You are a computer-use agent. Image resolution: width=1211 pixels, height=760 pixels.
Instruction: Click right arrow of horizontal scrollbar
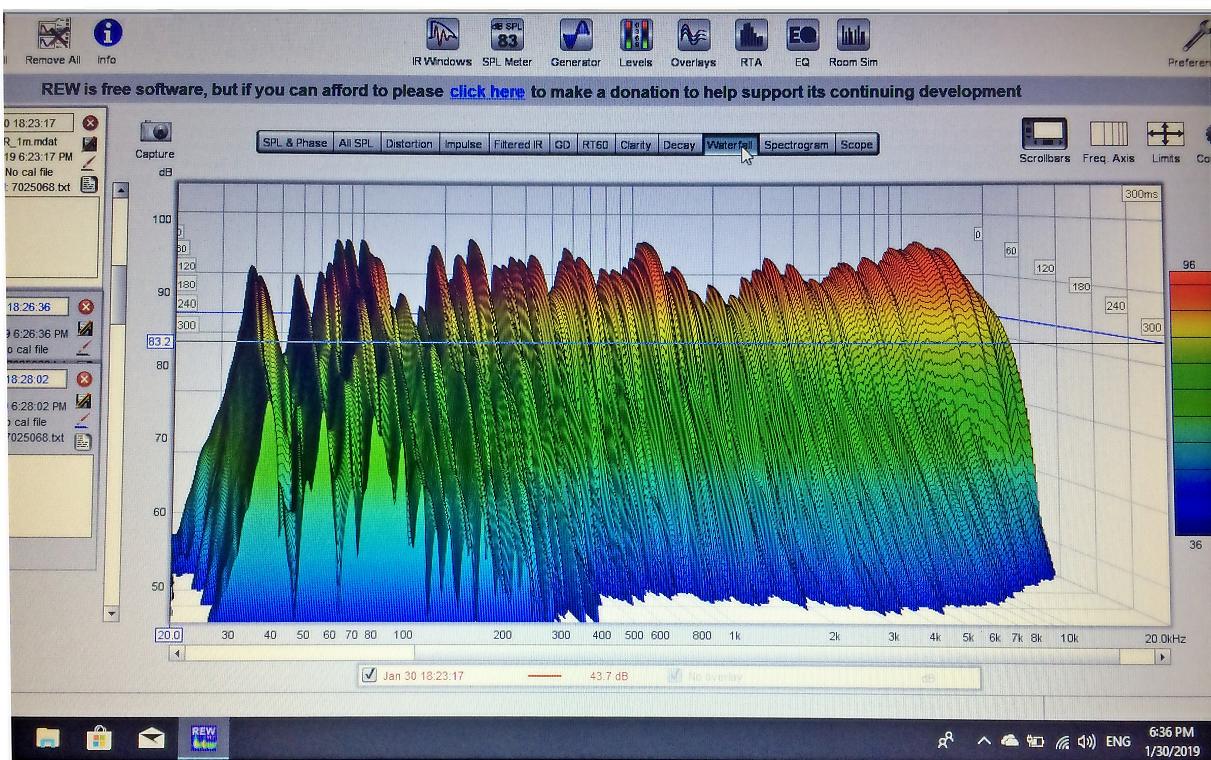pyautogui.click(x=1162, y=656)
